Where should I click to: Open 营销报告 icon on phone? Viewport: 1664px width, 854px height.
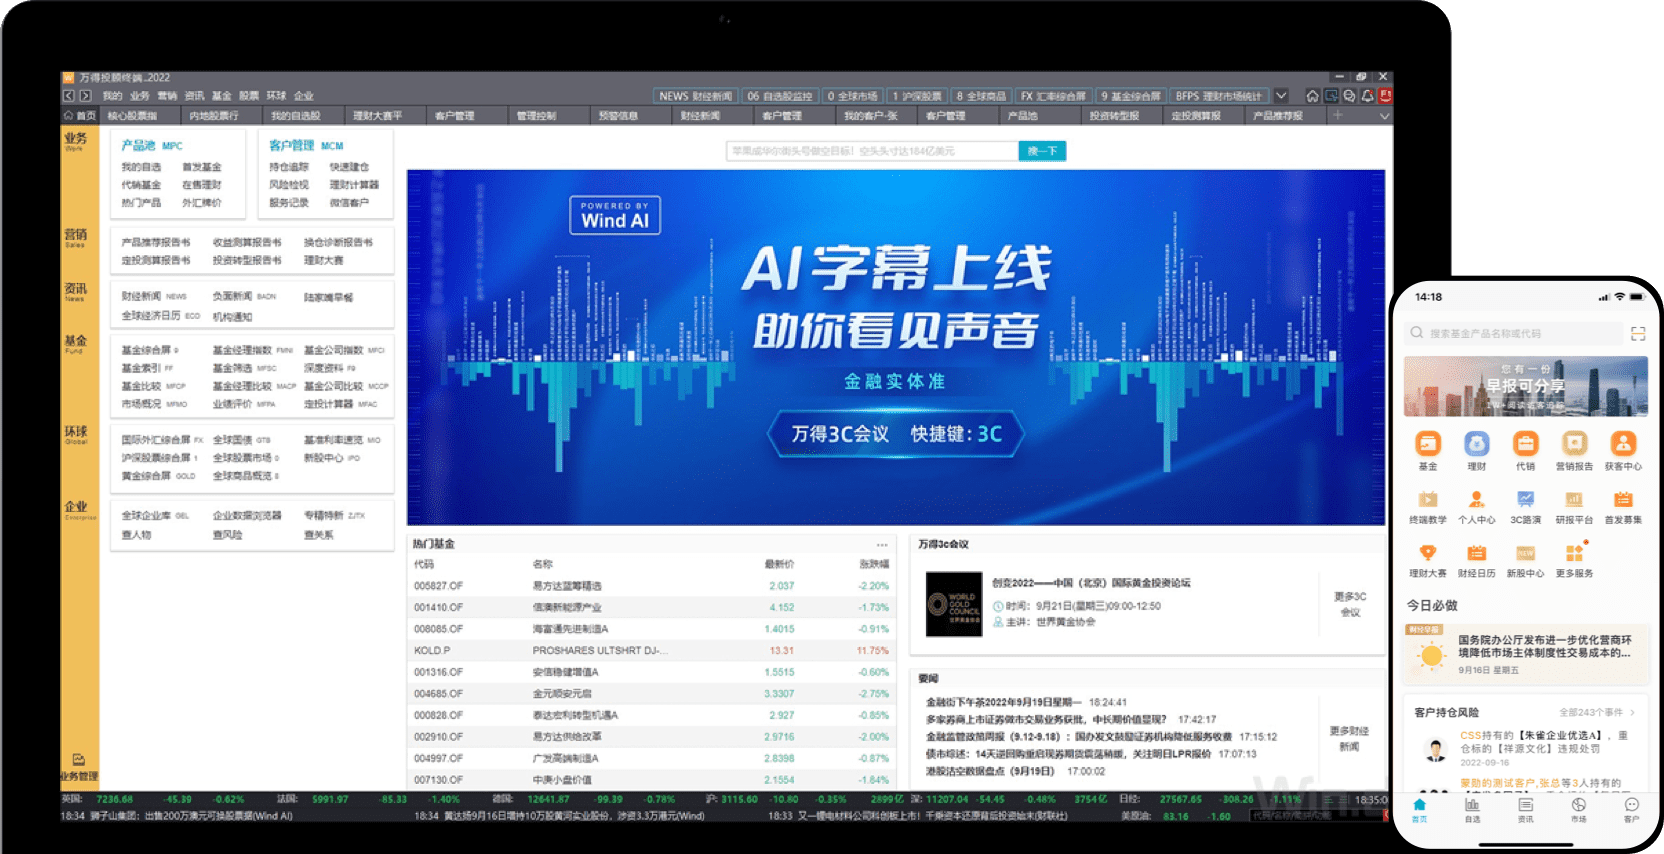coord(1574,444)
